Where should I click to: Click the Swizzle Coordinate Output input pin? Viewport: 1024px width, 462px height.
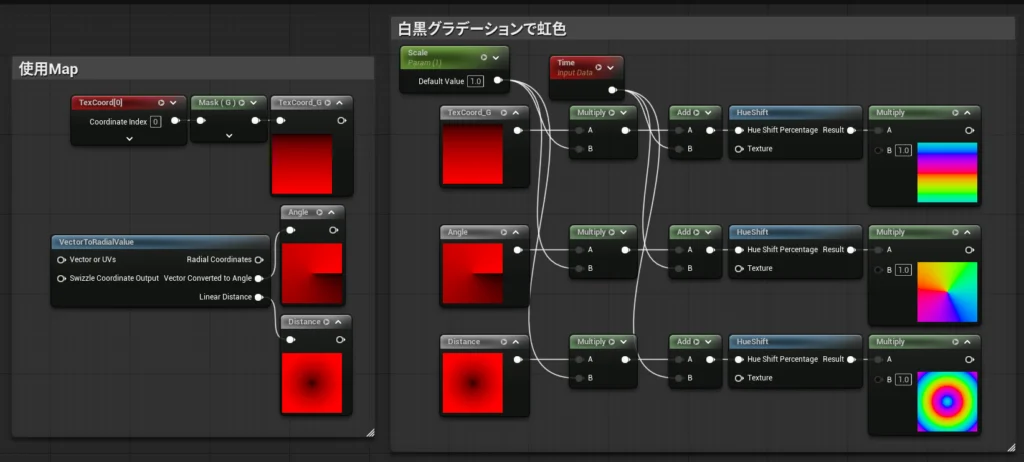60,278
